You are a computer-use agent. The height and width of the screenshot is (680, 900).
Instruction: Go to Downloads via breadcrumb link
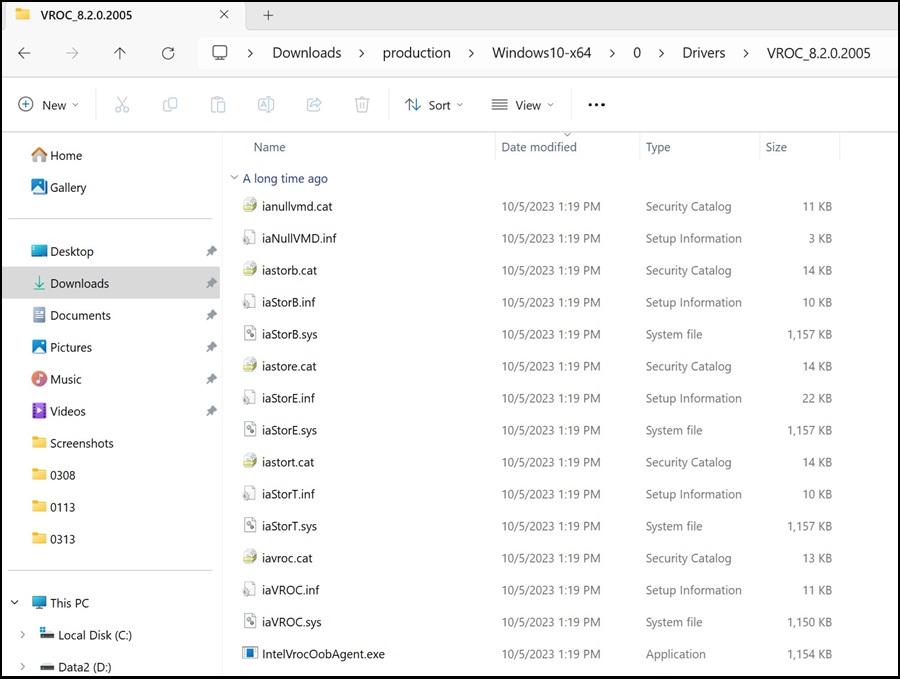pyautogui.click(x=306, y=52)
